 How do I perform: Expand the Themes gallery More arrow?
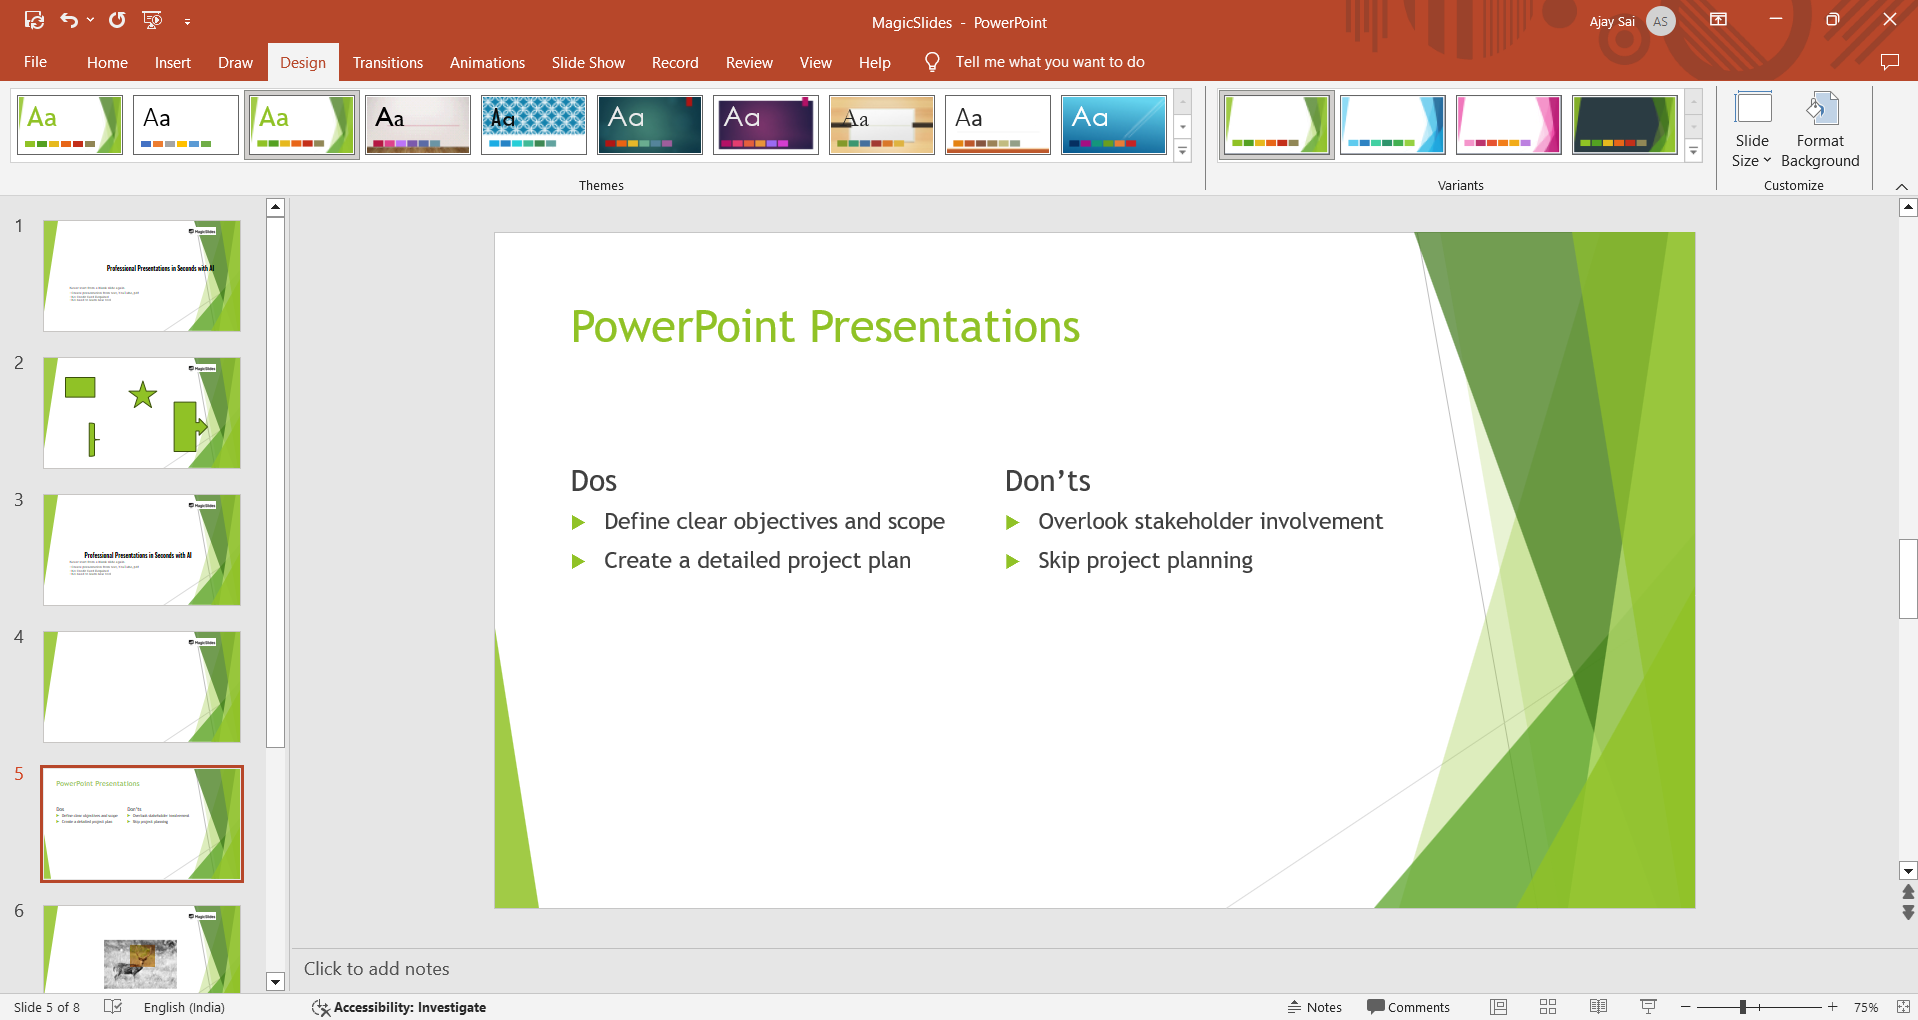[x=1182, y=152]
